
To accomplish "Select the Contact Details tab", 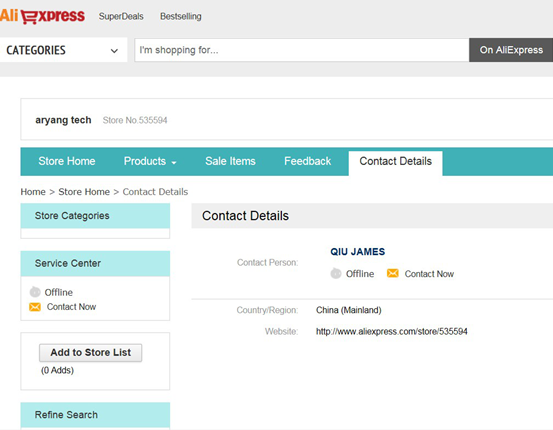I will click(x=395, y=162).
